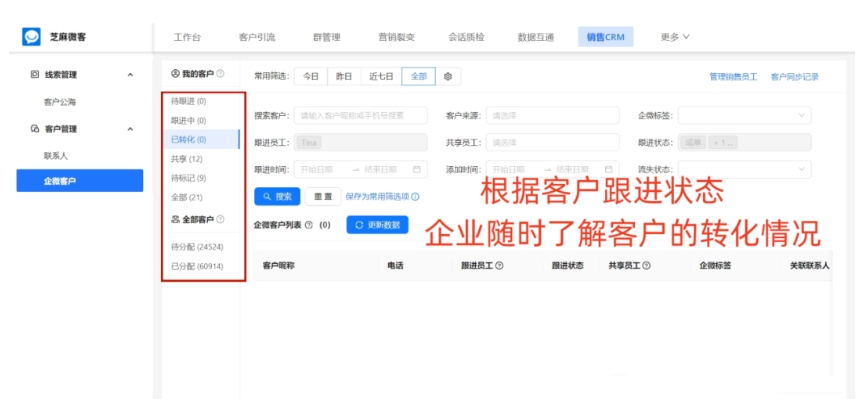
Task: Select the 今日 quick filter
Action: pyautogui.click(x=311, y=77)
